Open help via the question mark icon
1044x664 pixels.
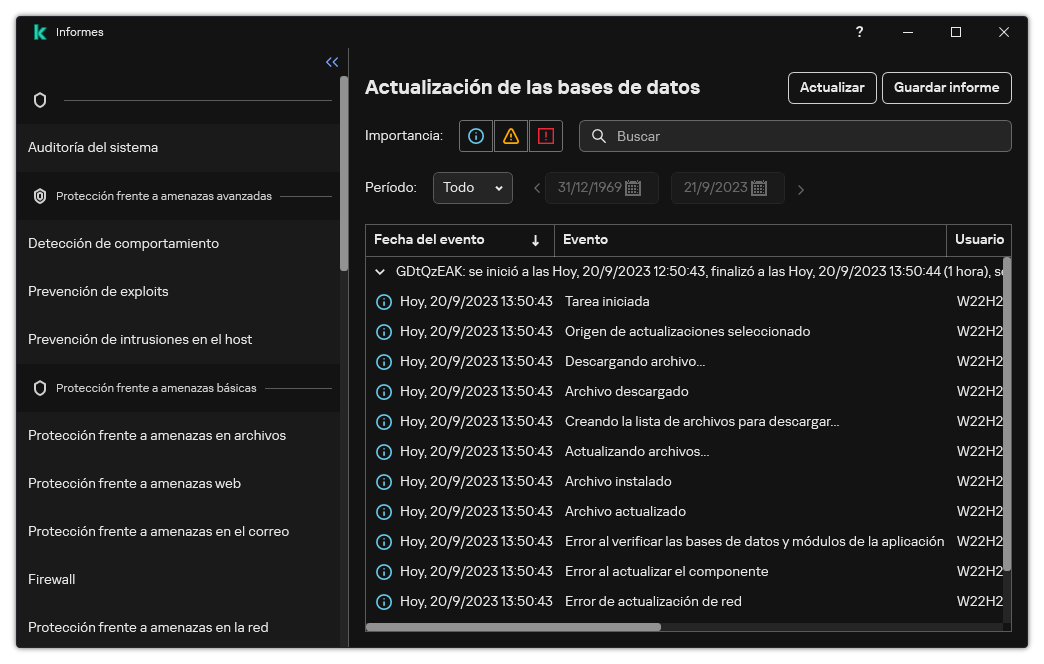pyautogui.click(x=859, y=32)
